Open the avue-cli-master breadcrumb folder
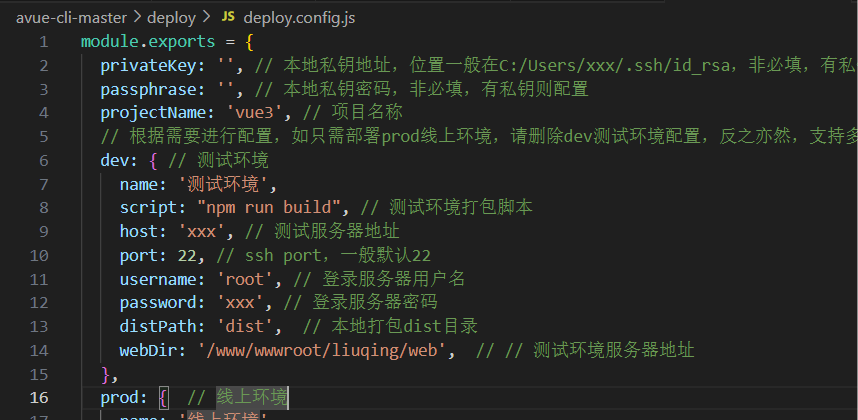The width and height of the screenshot is (858, 420). pyautogui.click(x=72, y=17)
